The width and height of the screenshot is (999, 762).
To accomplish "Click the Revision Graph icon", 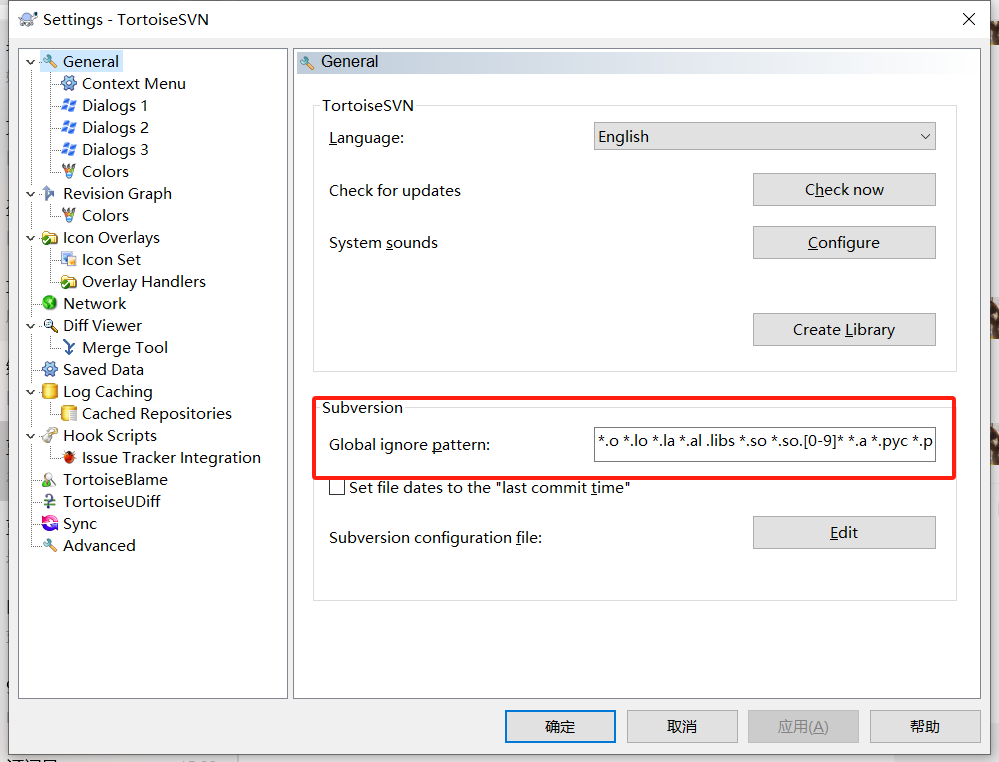I will click(50, 194).
